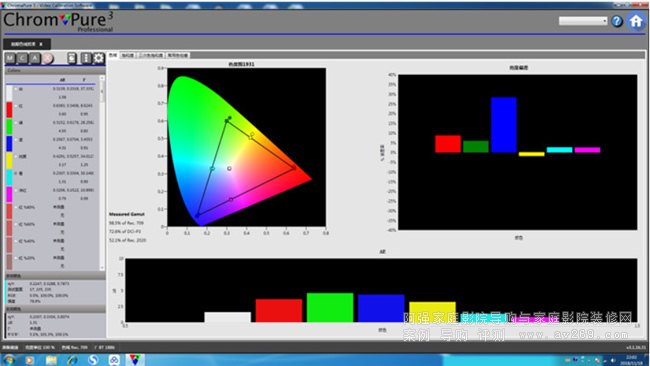This screenshot has width=650, height=366.
Task: Open the fourth chart tab
Action: pyautogui.click(x=178, y=55)
